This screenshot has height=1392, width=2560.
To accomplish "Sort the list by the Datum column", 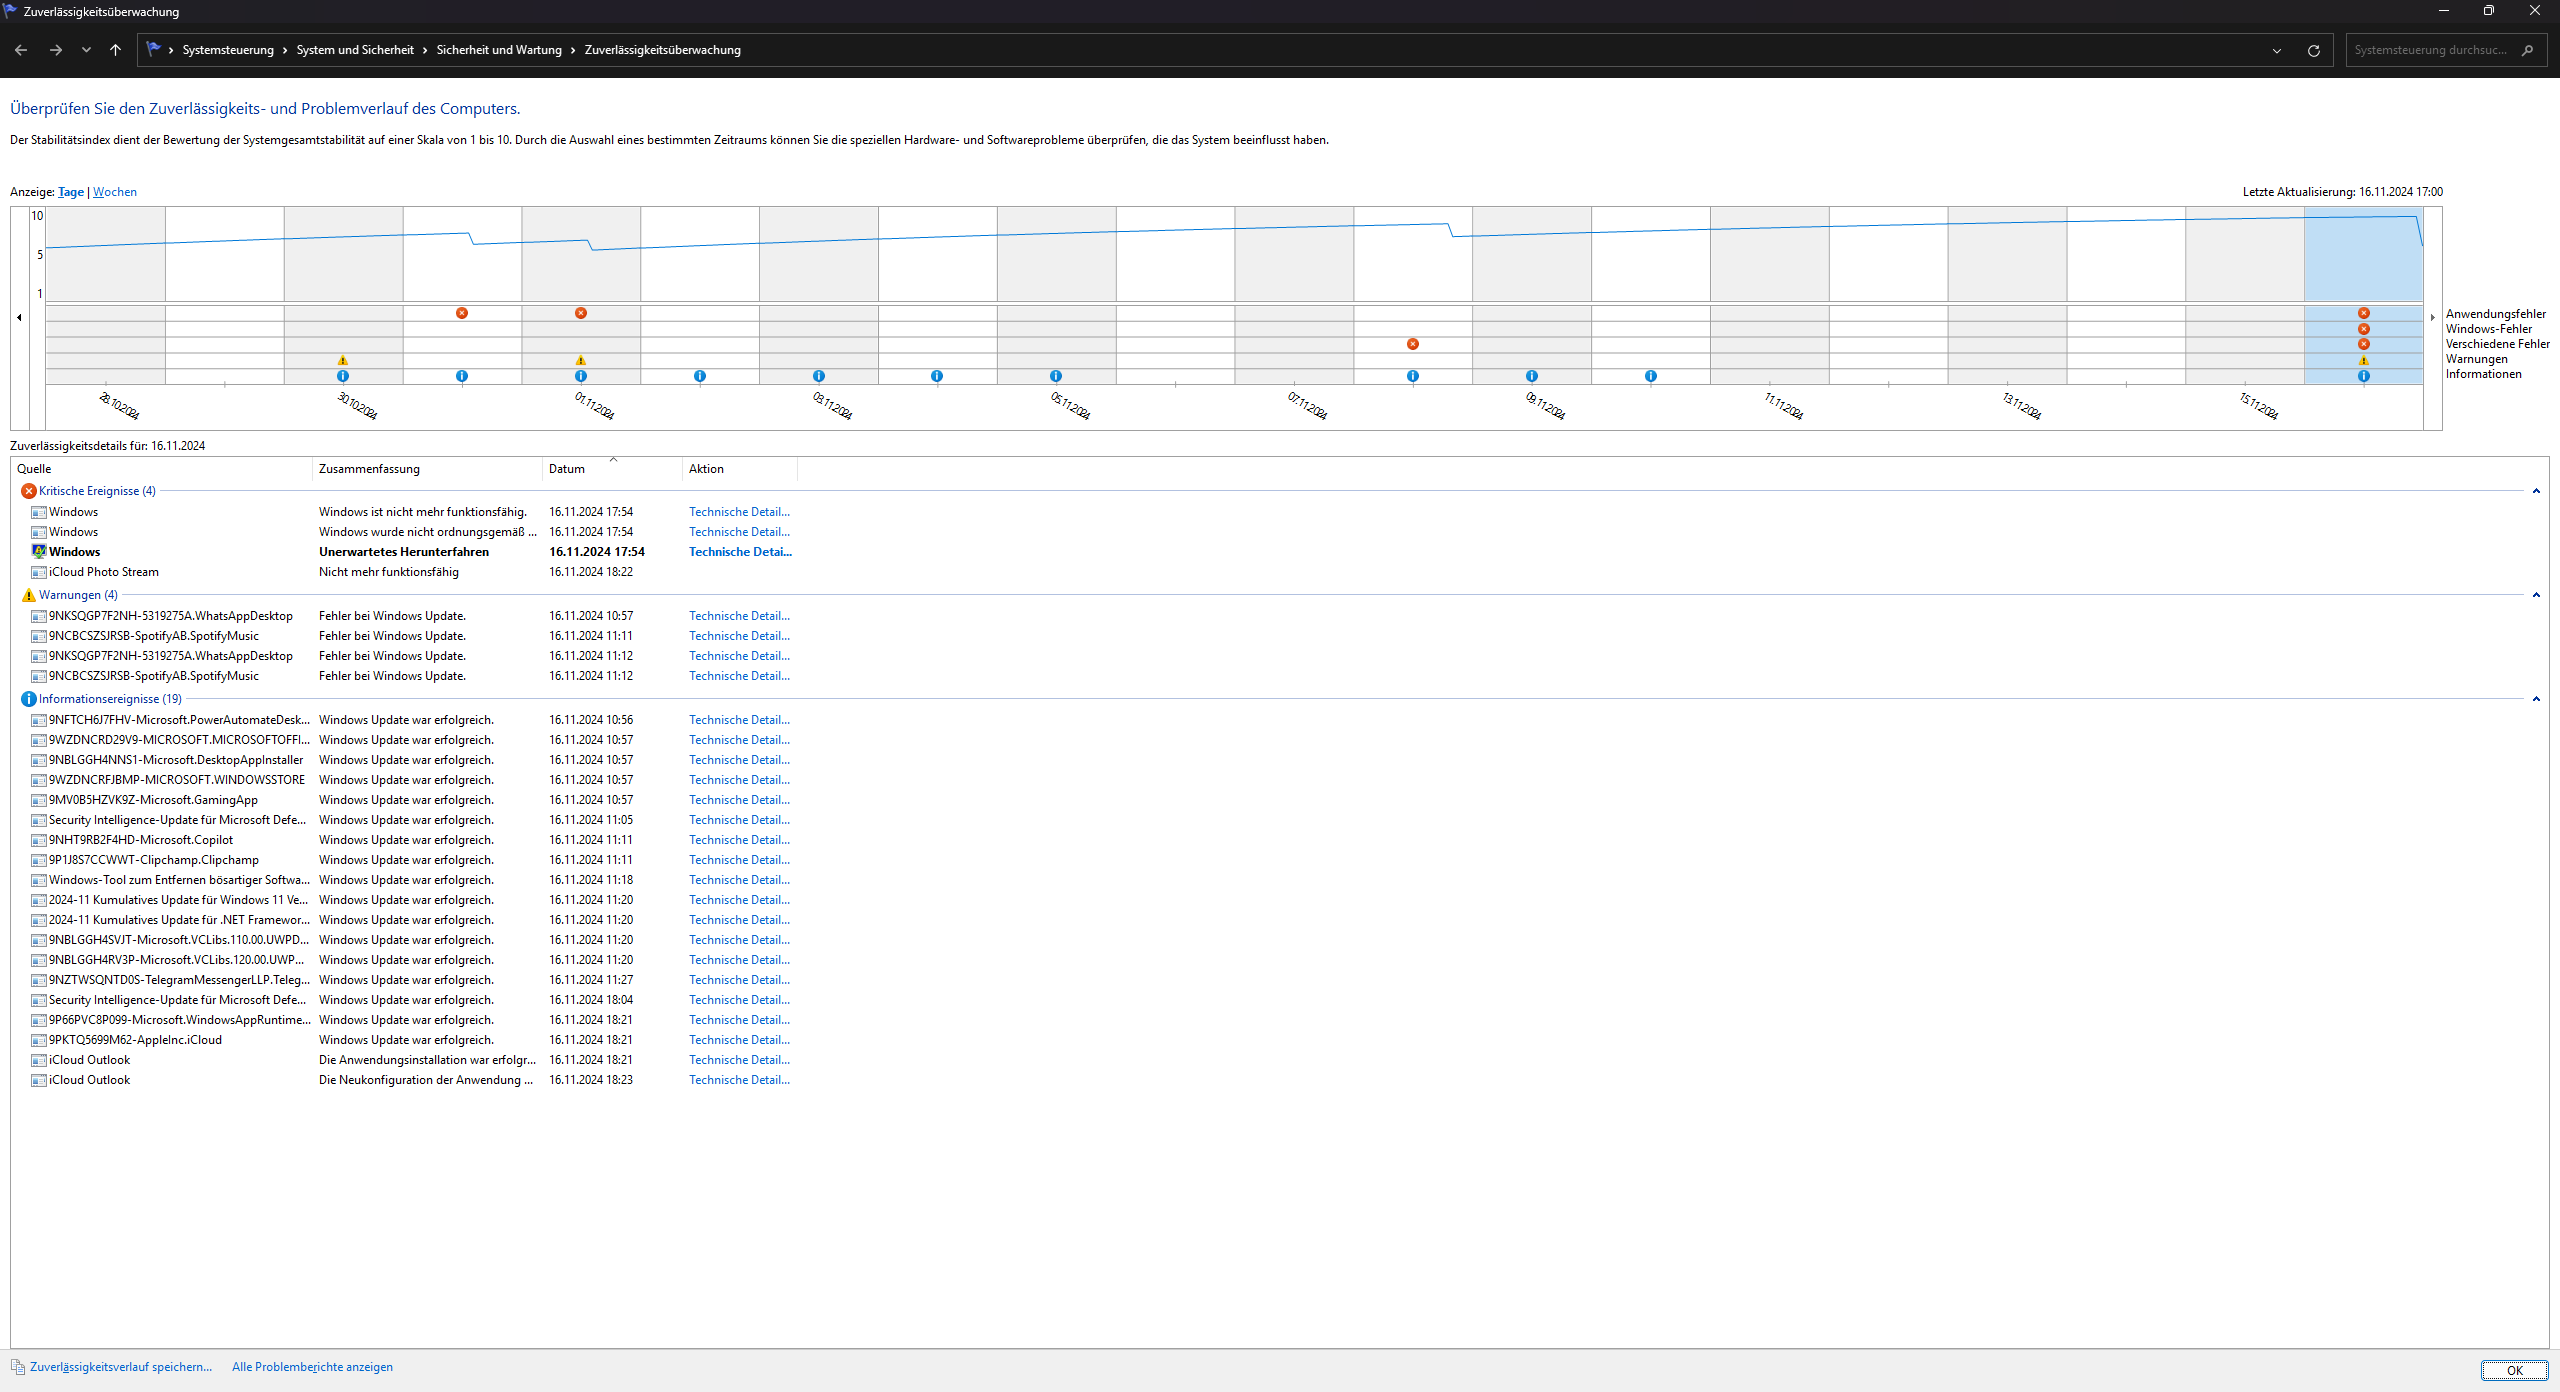I will [567, 469].
